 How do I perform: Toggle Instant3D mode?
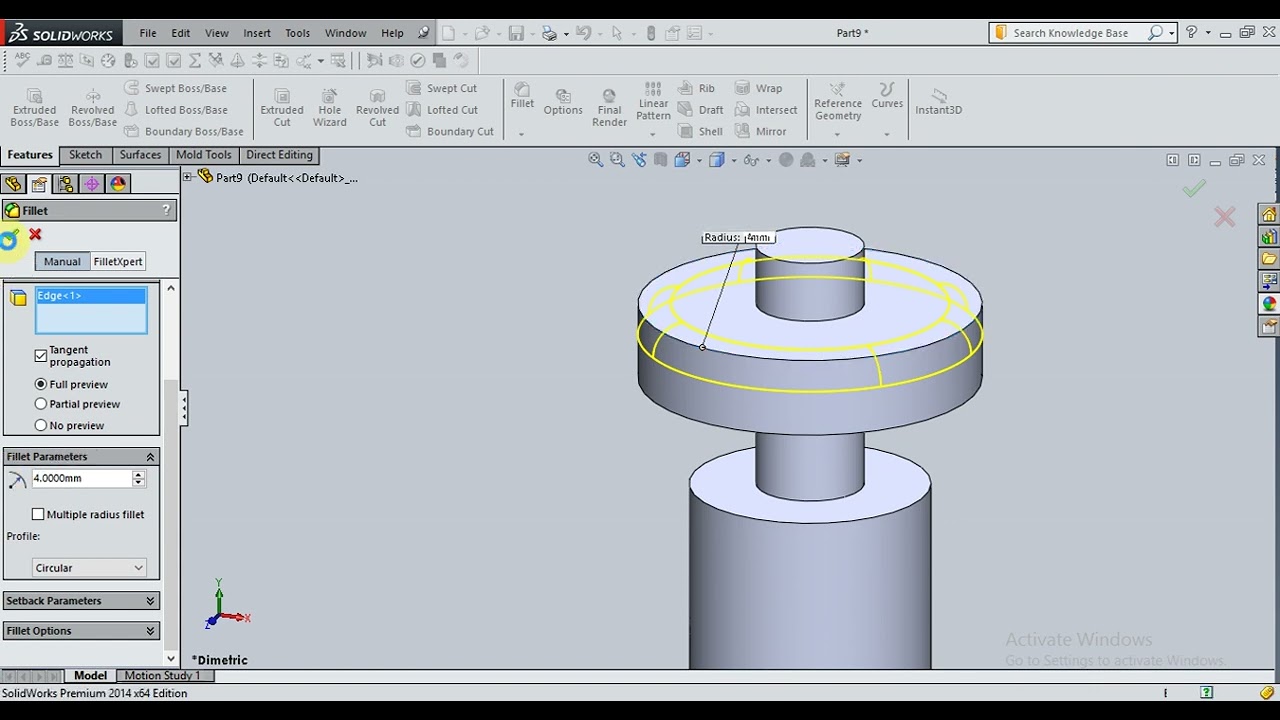click(938, 102)
